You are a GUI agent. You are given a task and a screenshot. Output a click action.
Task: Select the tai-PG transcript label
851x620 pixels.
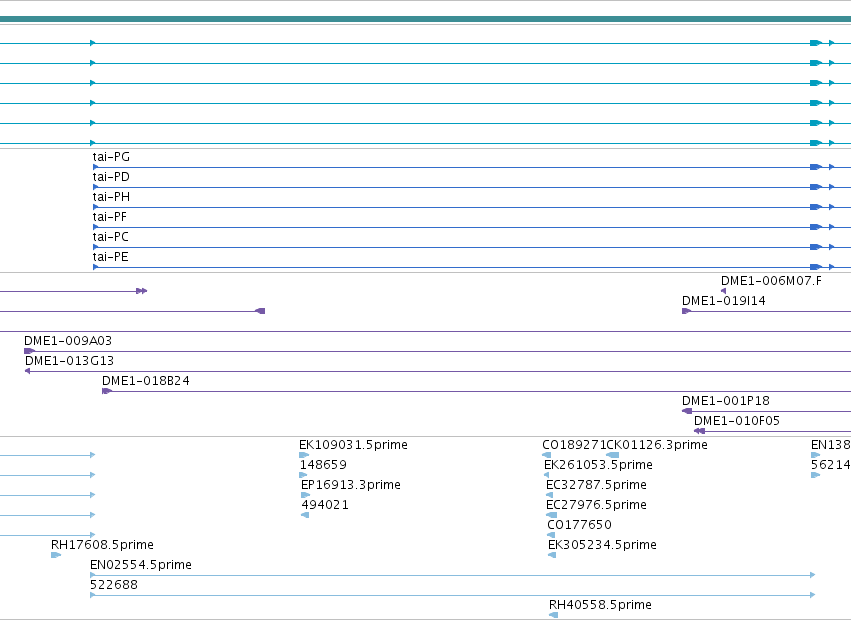(111, 157)
